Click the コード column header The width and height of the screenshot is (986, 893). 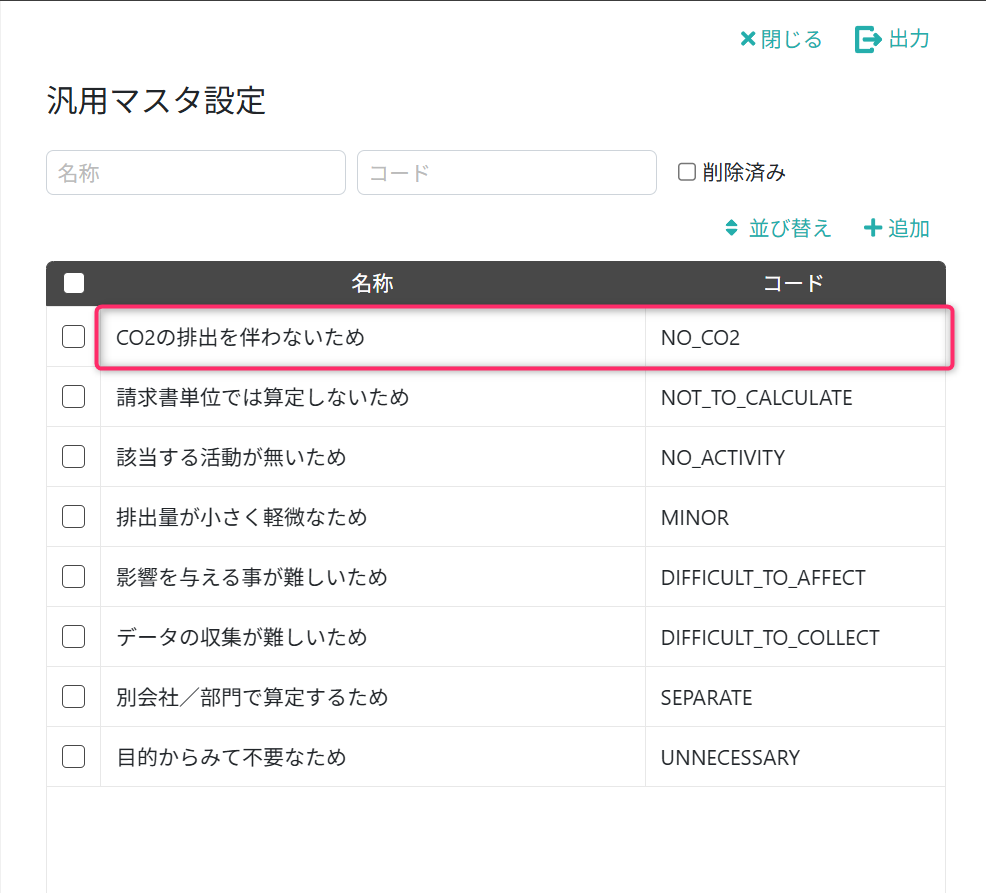794,284
